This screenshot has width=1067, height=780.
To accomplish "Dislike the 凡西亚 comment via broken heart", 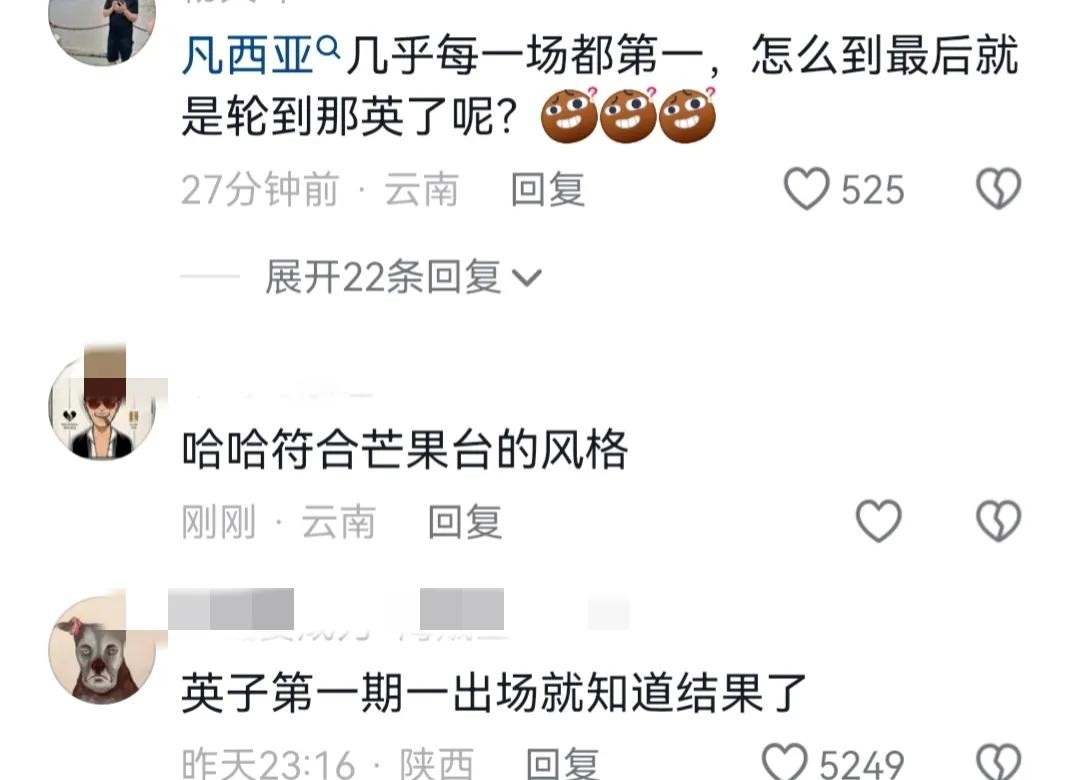I will pos(998,189).
